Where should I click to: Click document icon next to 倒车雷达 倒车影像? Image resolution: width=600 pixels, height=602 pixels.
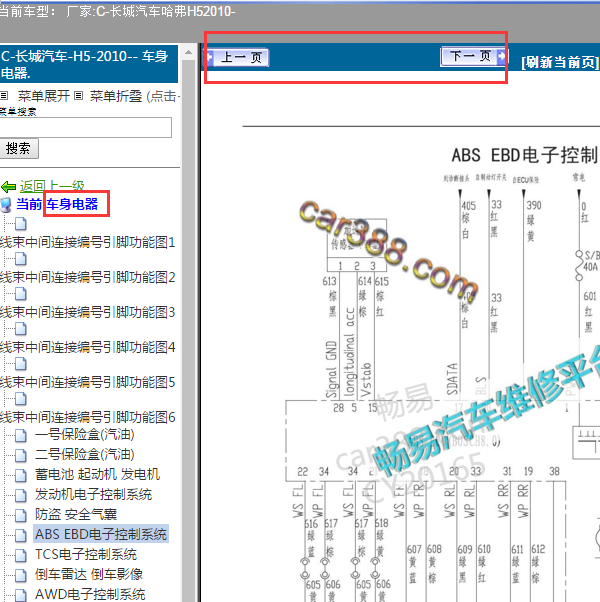[x=21, y=575]
